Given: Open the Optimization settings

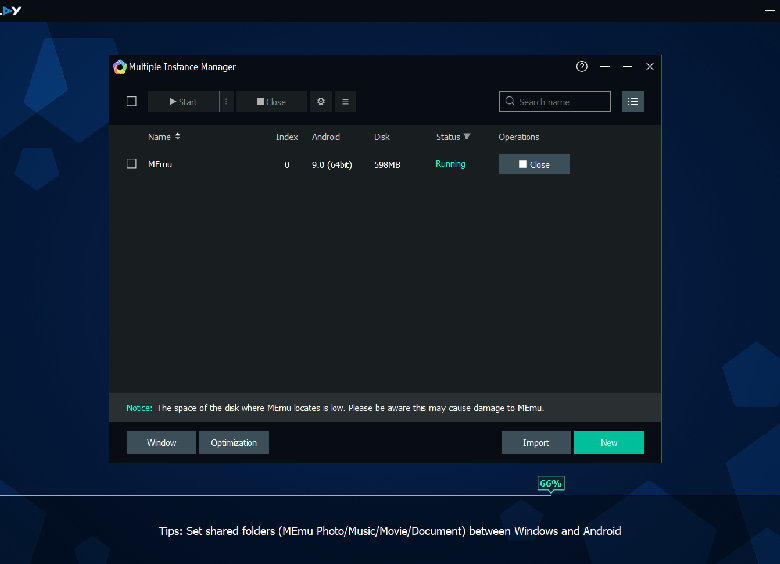Looking at the screenshot, I should click(x=234, y=443).
